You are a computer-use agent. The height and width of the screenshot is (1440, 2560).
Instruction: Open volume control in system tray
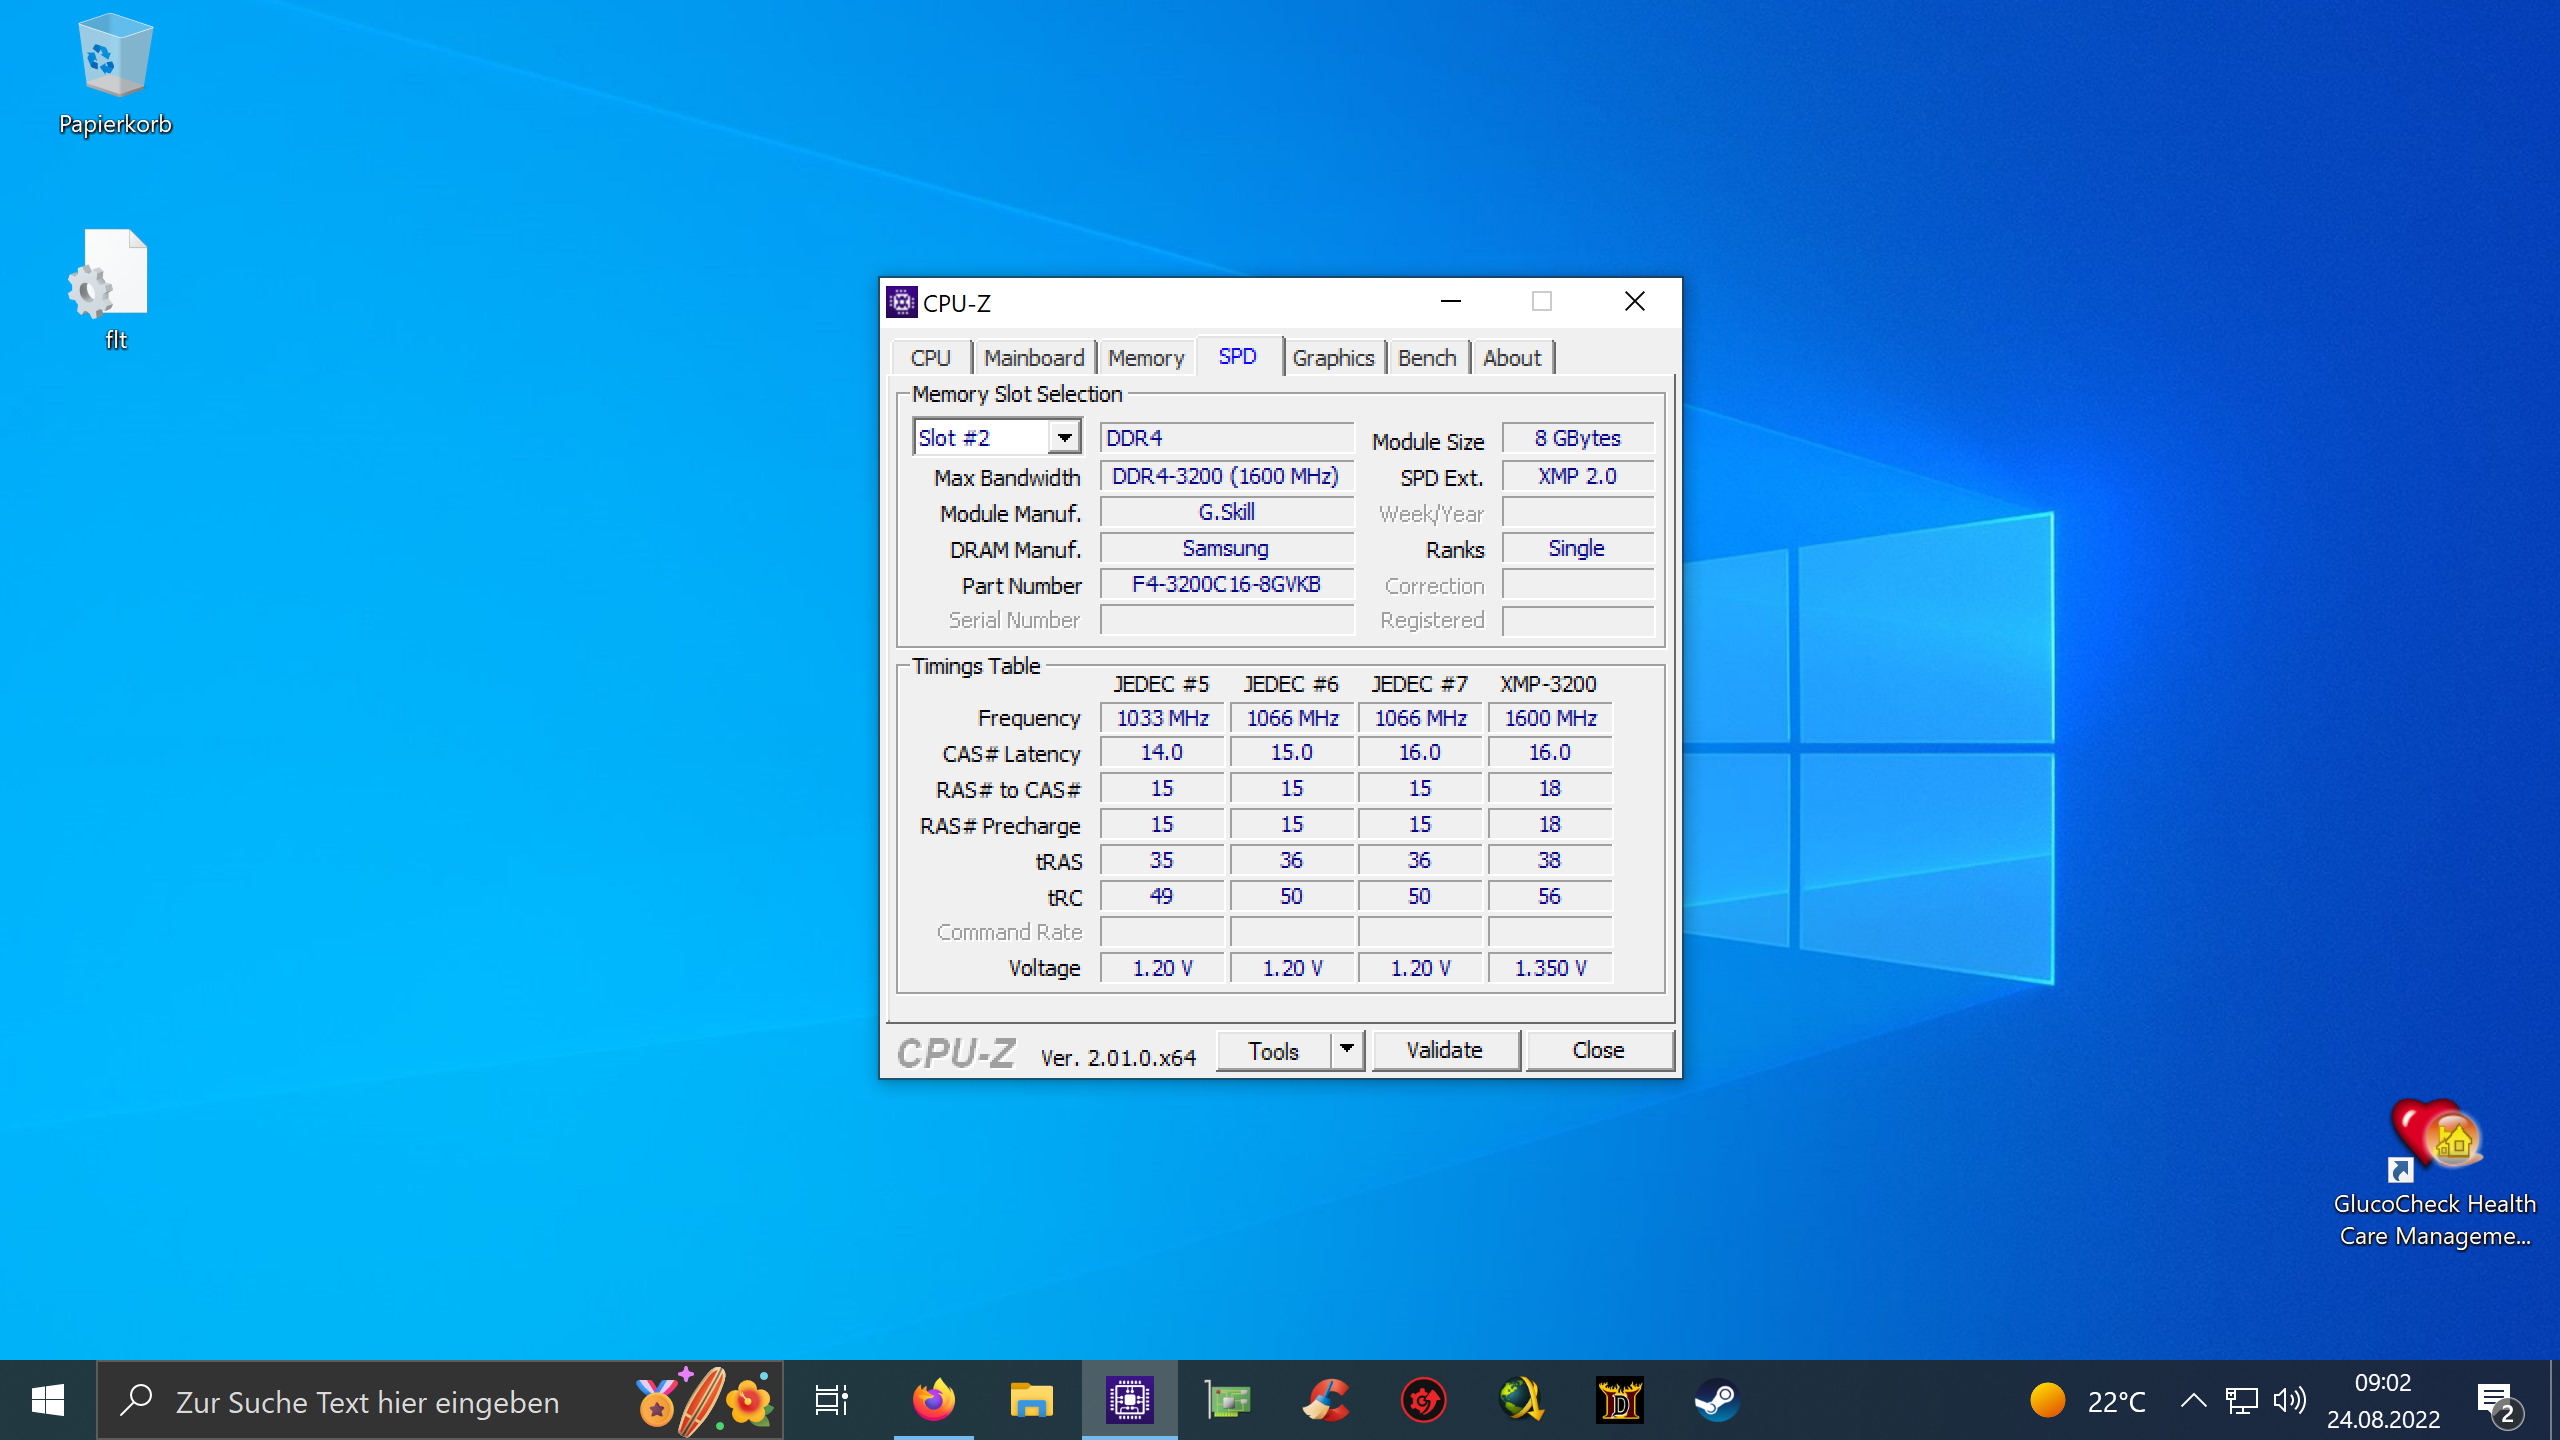[x=2289, y=1400]
